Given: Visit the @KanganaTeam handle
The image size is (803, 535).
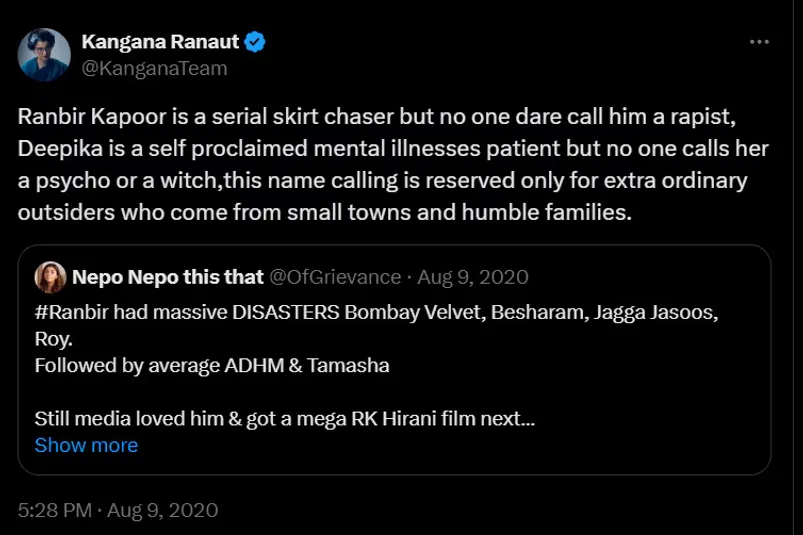Looking at the screenshot, I should tap(154, 68).
